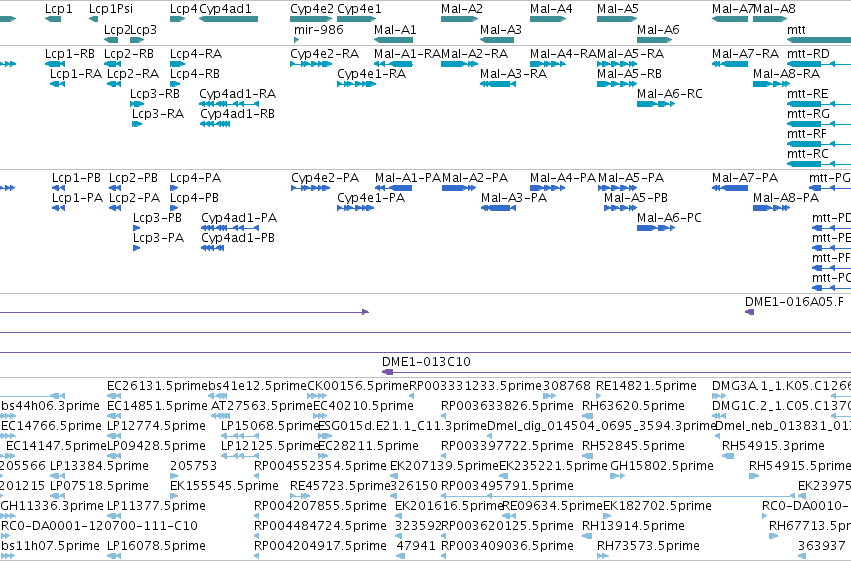Open the bs44h06.3prime EST label
This screenshot has height=561, width=851.
click(x=50, y=405)
